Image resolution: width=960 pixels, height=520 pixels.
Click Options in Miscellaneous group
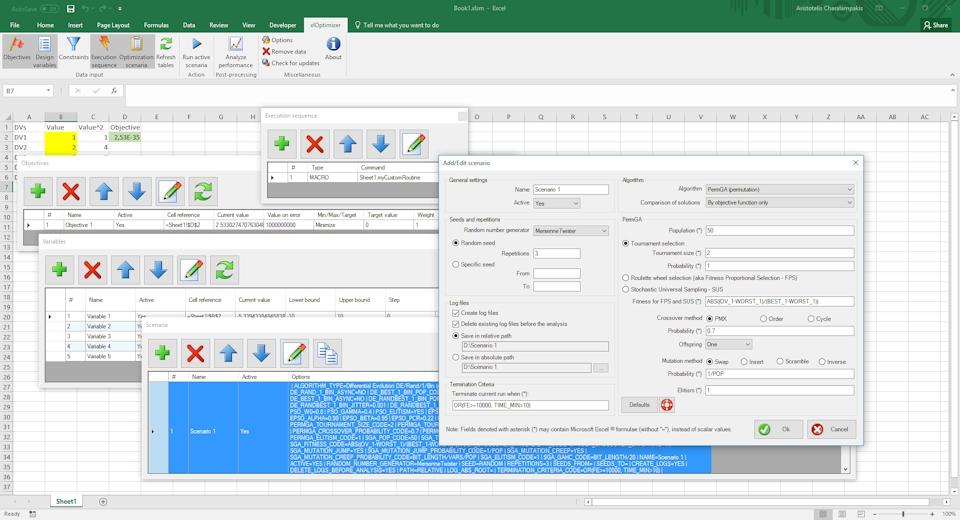click(277, 40)
